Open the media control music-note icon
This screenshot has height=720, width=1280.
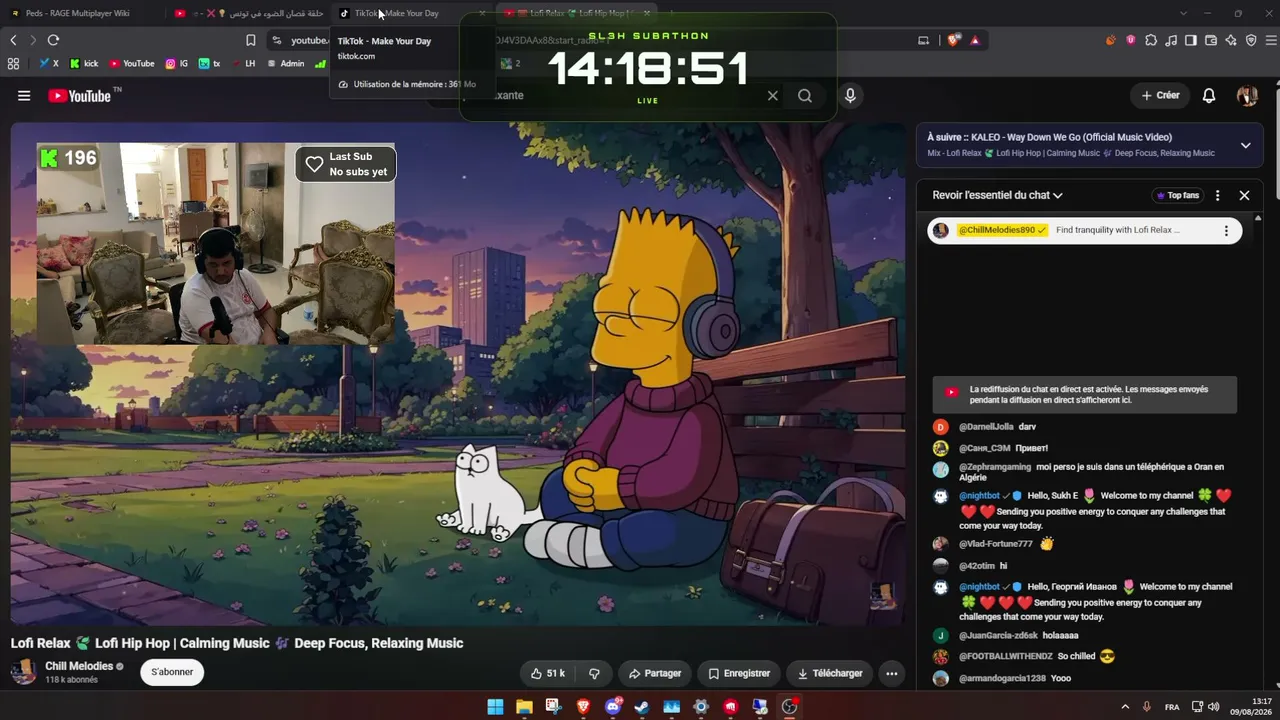(x=1171, y=40)
